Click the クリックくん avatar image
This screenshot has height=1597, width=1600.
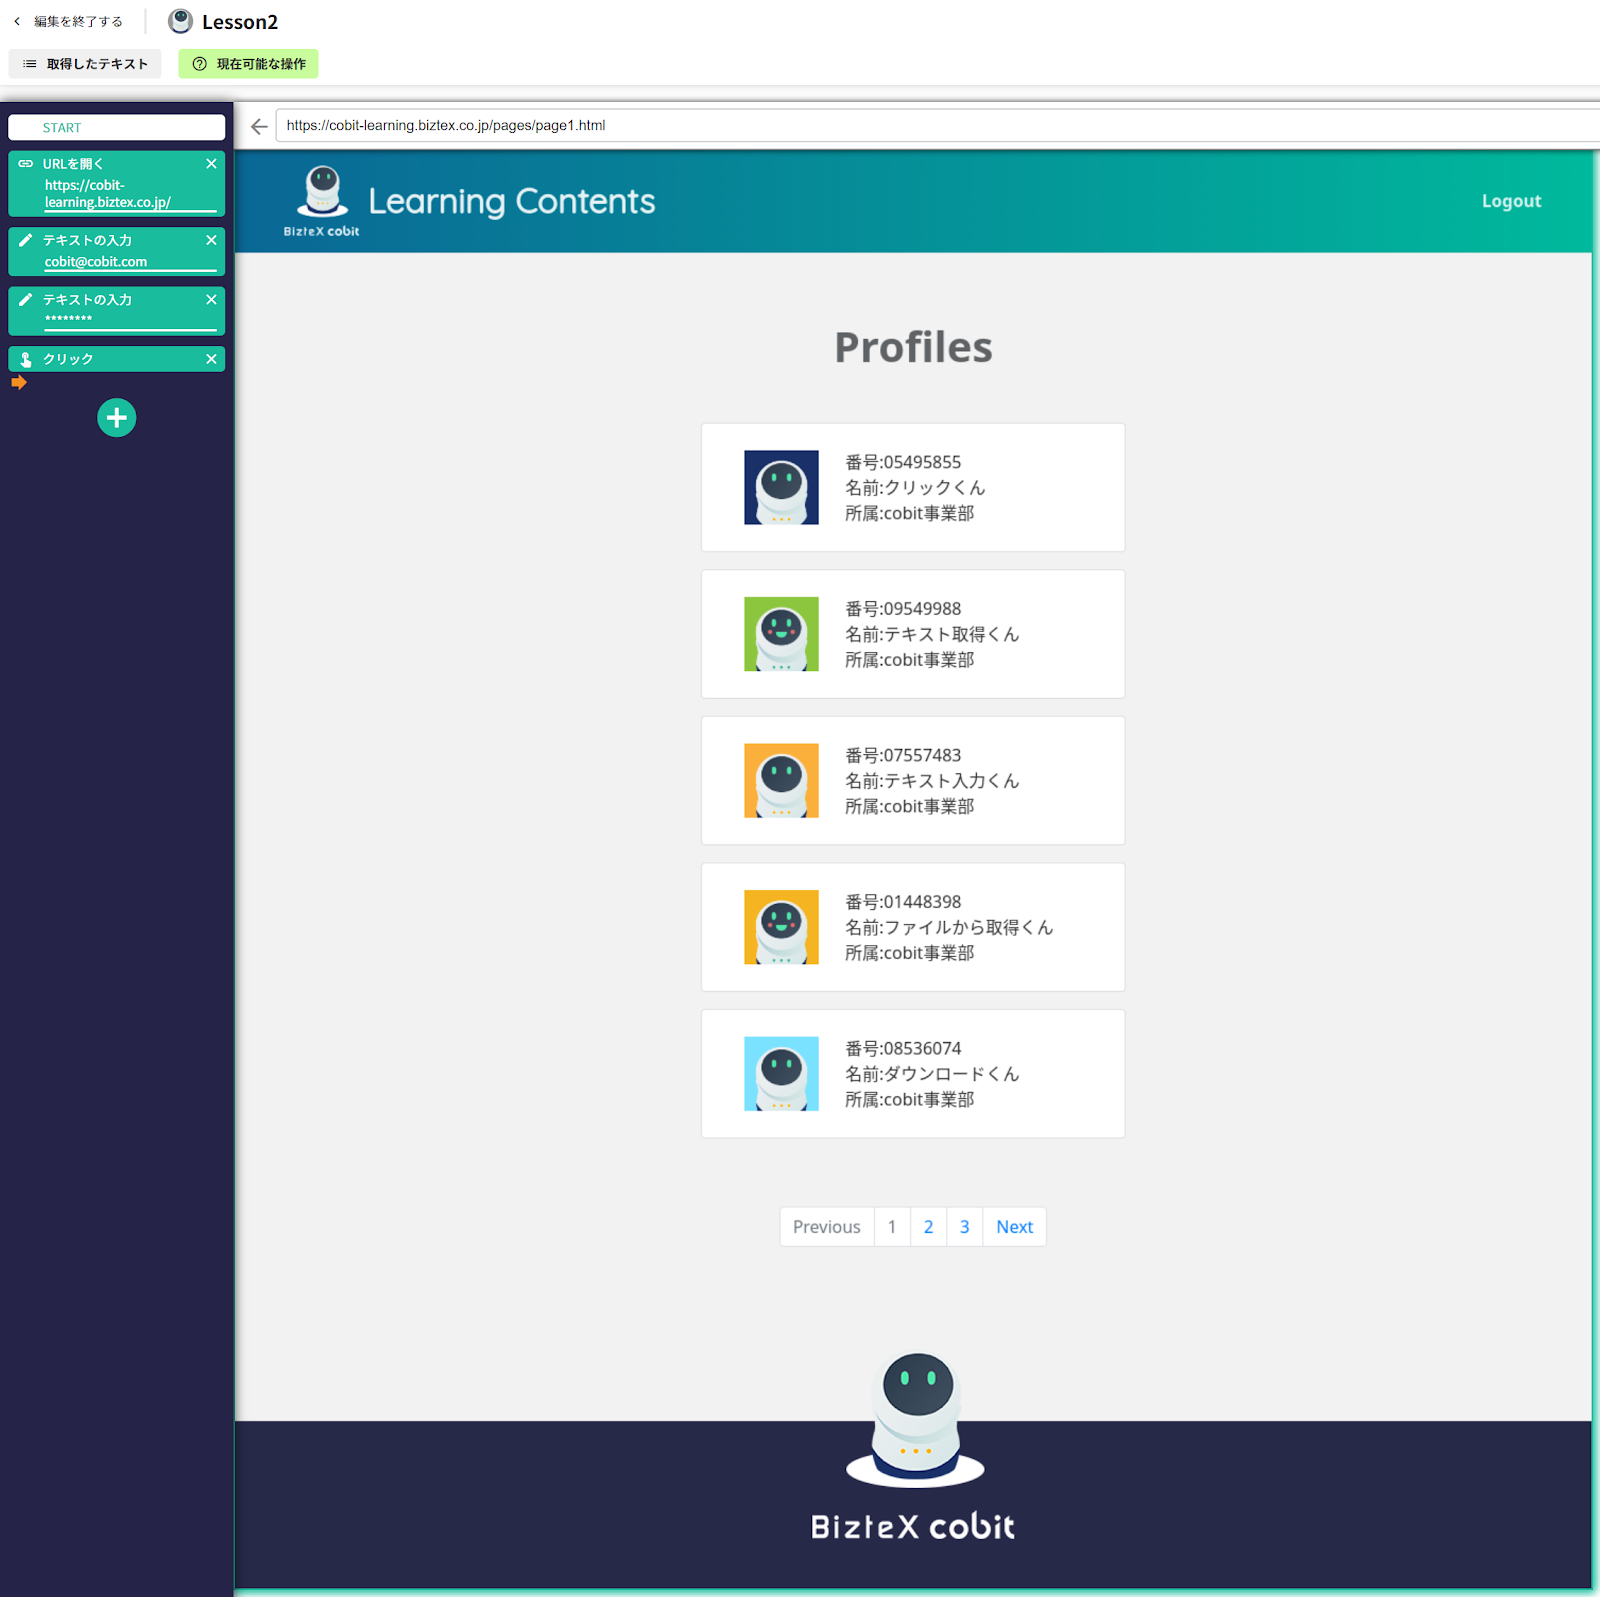tap(781, 488)
